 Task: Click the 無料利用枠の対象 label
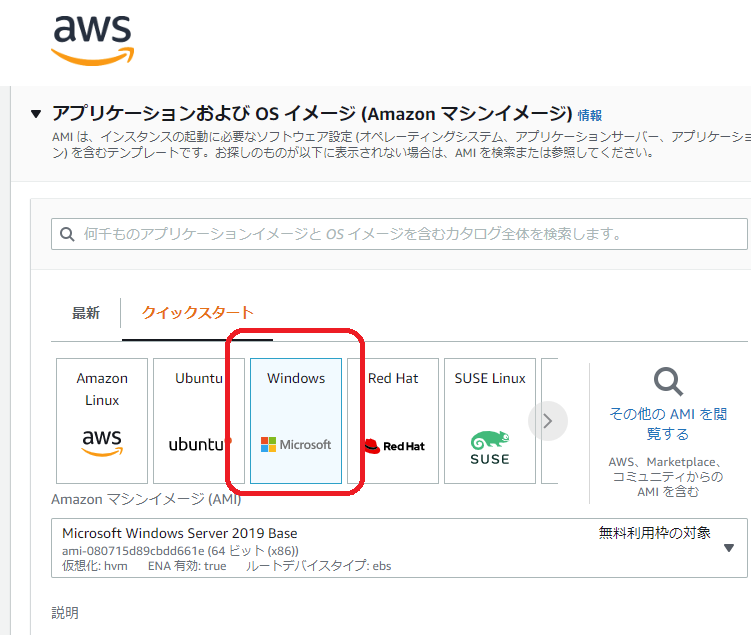654,533
